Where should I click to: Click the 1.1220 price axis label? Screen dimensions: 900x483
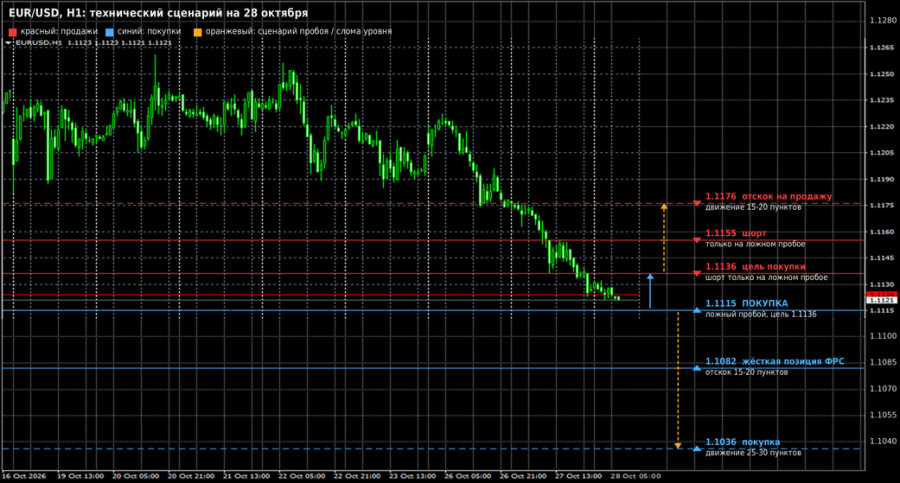[883, 126]
